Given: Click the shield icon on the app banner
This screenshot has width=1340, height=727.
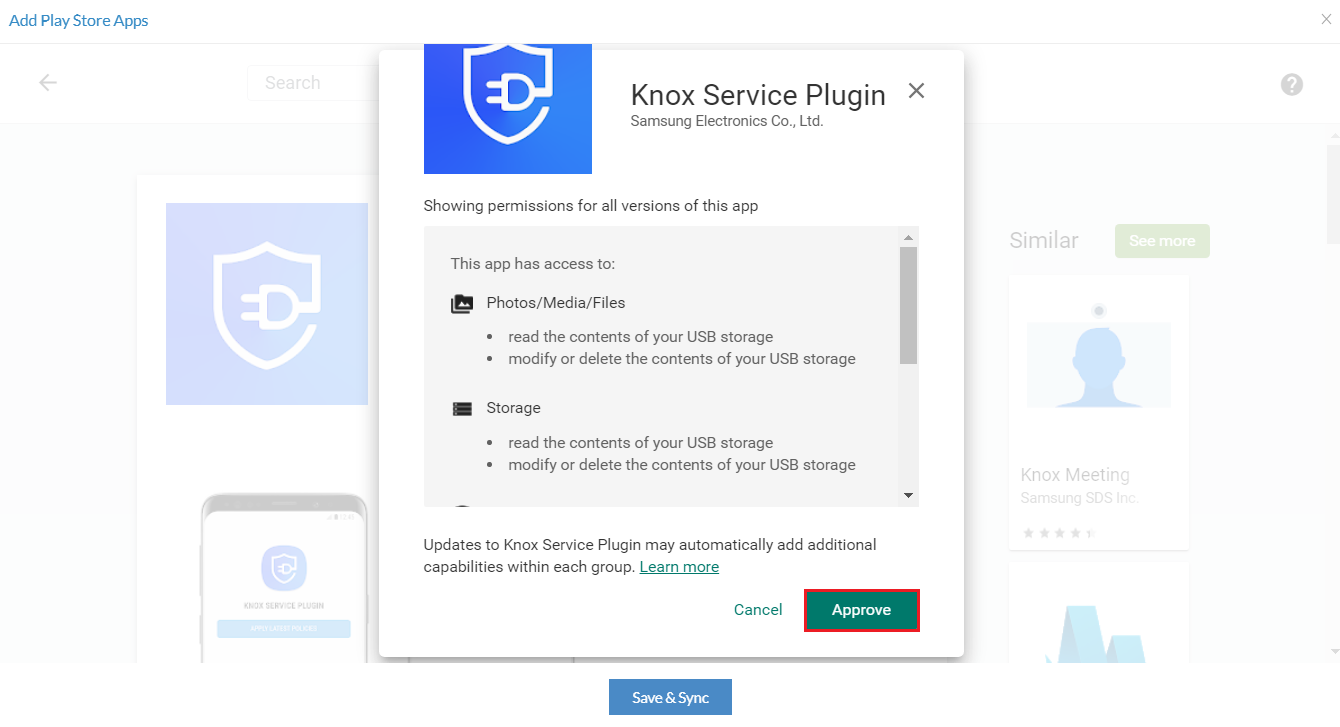Looking at the screenshot, I should point(267,304).
